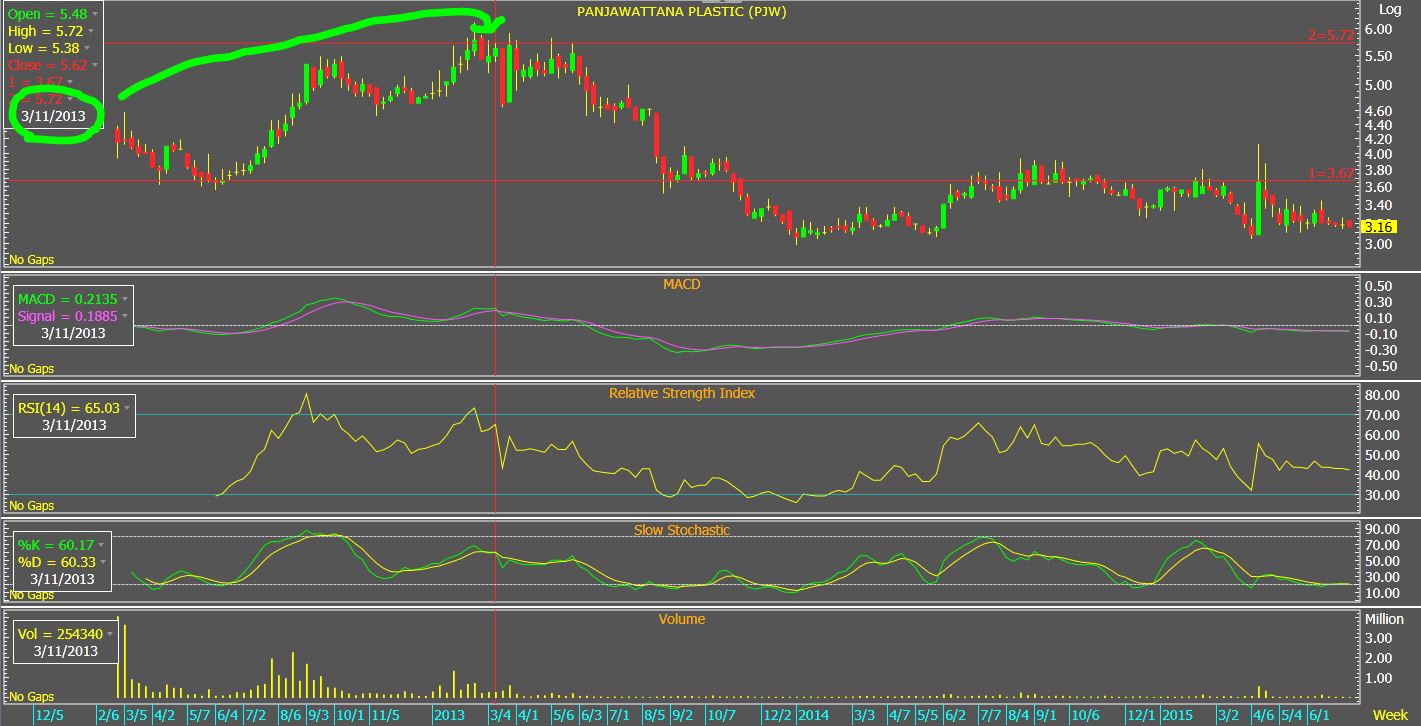Screen dimensions: 1421x726
Task: Click No Gaps in the Volume panel
Action: [31, 696]
